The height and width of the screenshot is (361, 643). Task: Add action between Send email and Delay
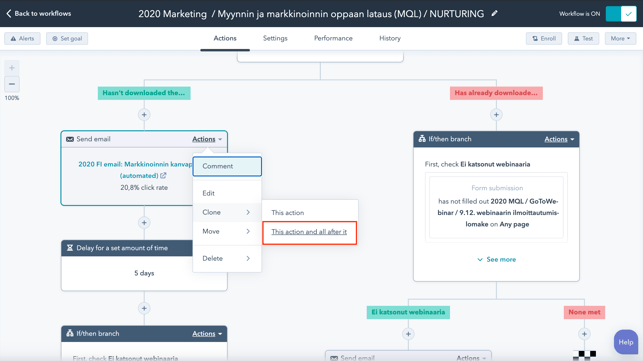click(144, 223)
